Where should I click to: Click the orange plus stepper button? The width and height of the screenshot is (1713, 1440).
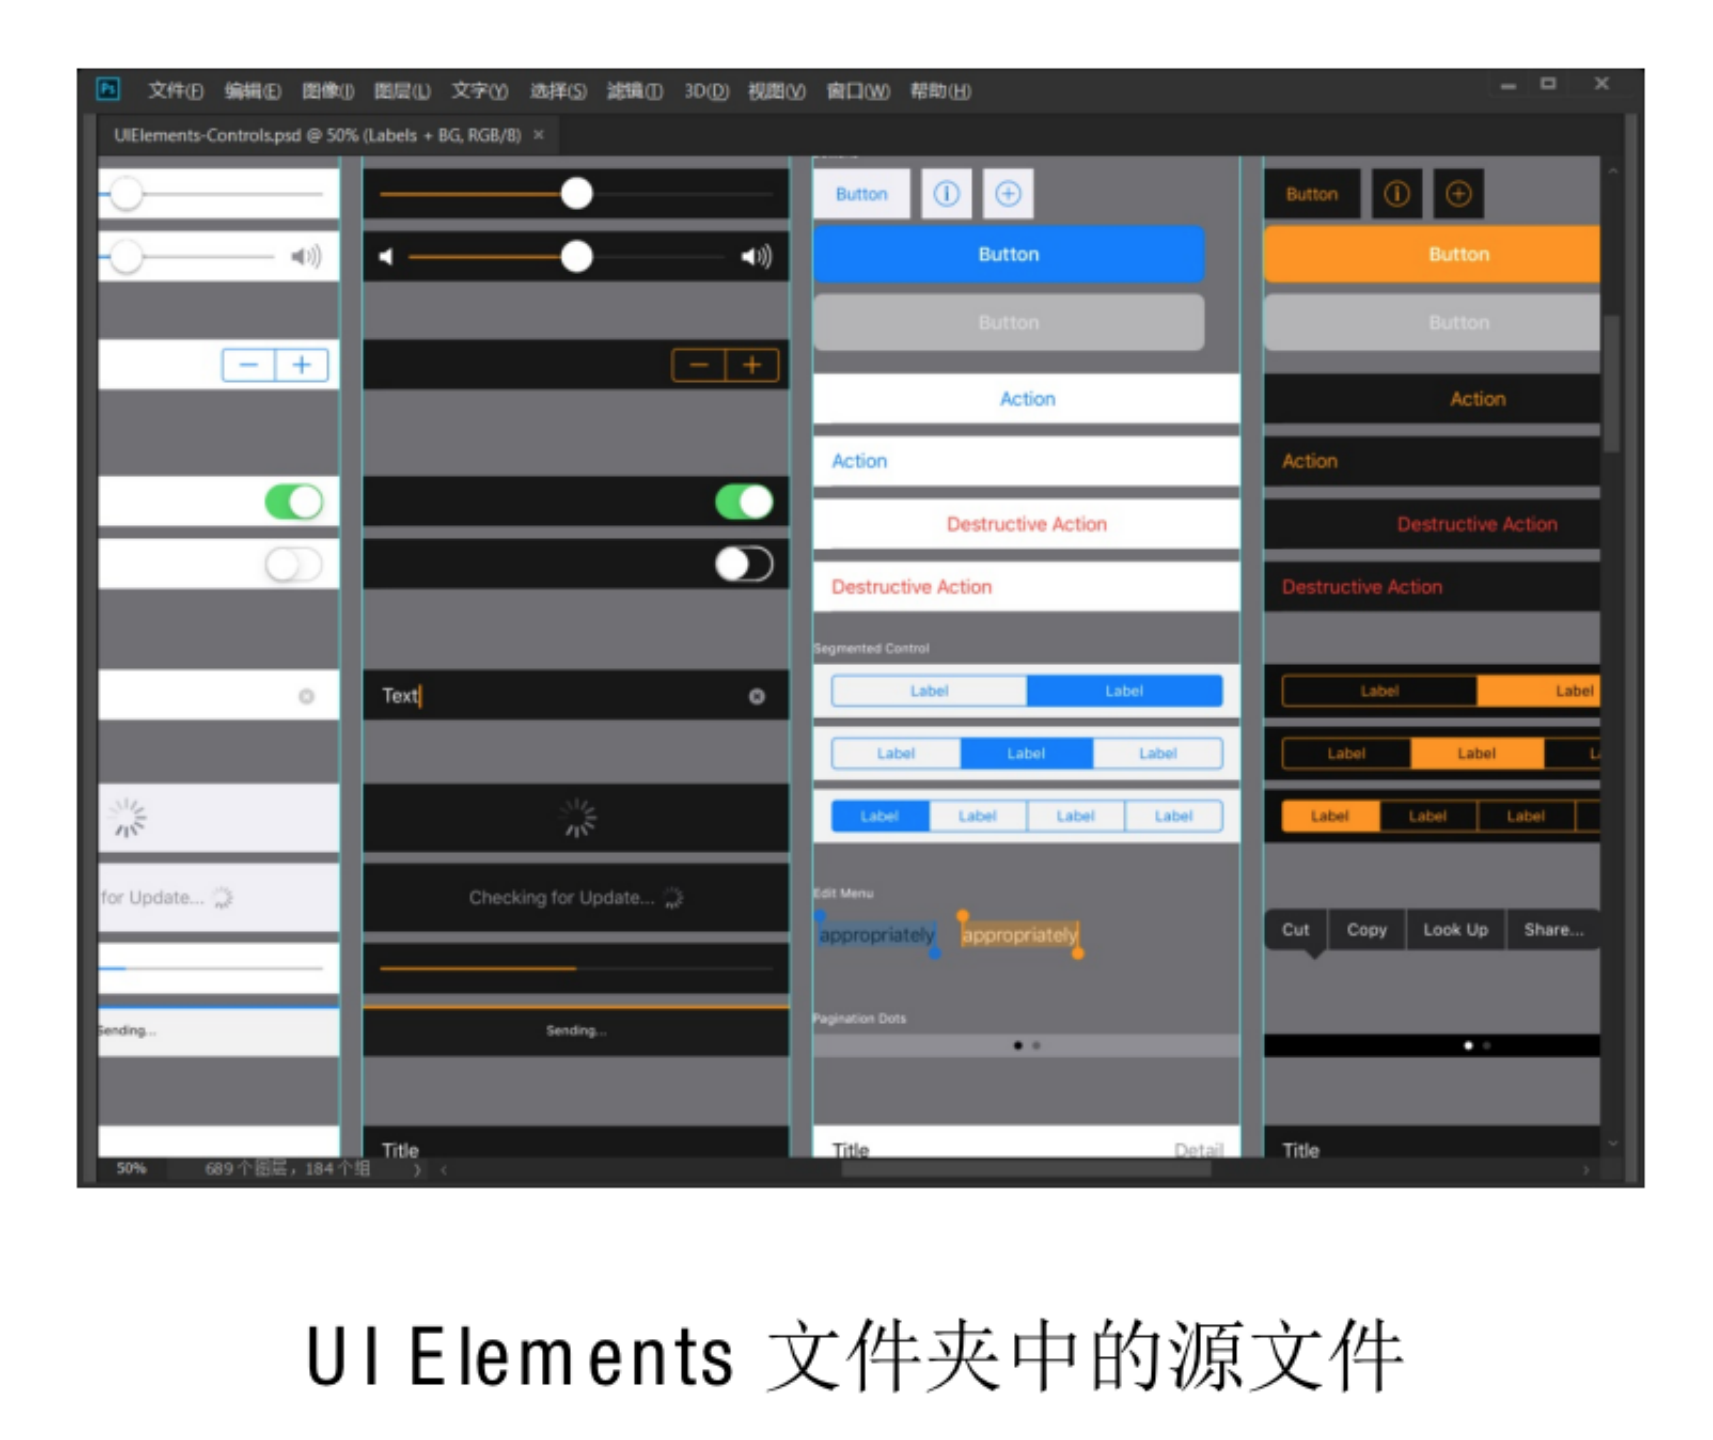(x=752, y=365)
